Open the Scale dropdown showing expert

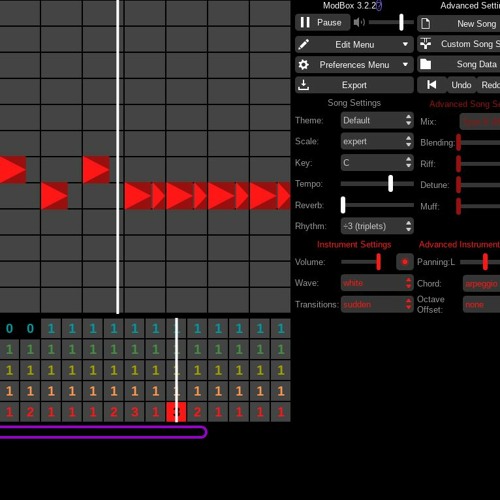tap(377, 141)
